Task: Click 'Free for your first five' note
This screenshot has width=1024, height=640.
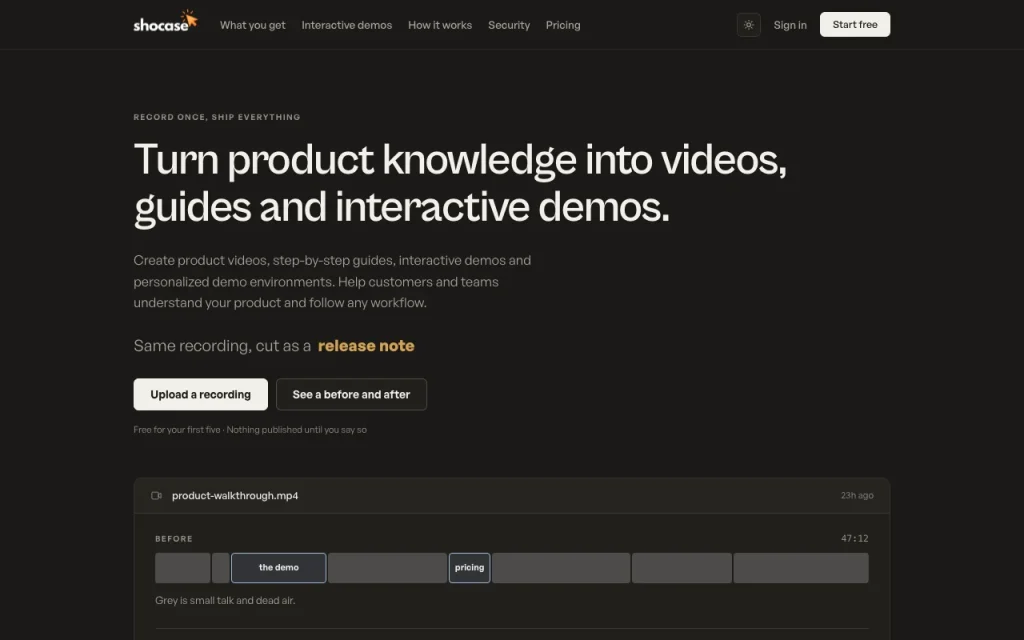Action: (x=177, y=430)
